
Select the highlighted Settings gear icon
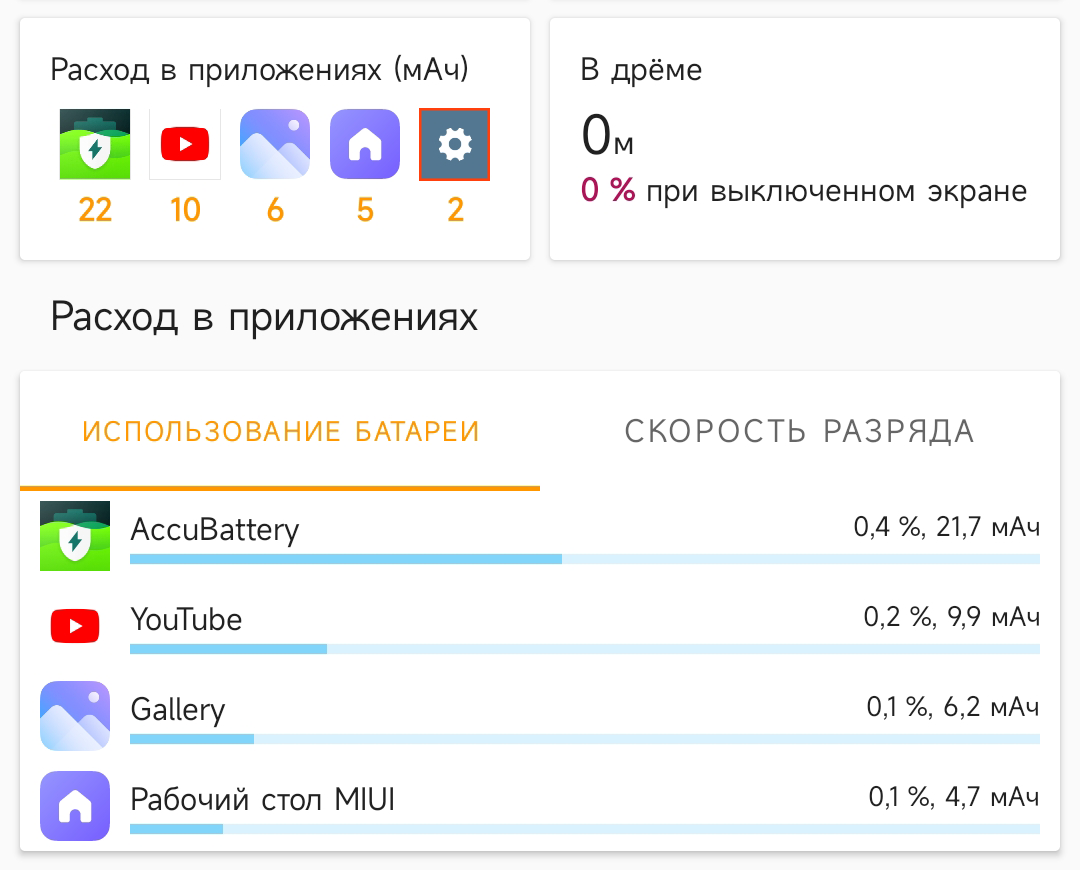click(454, 144)
